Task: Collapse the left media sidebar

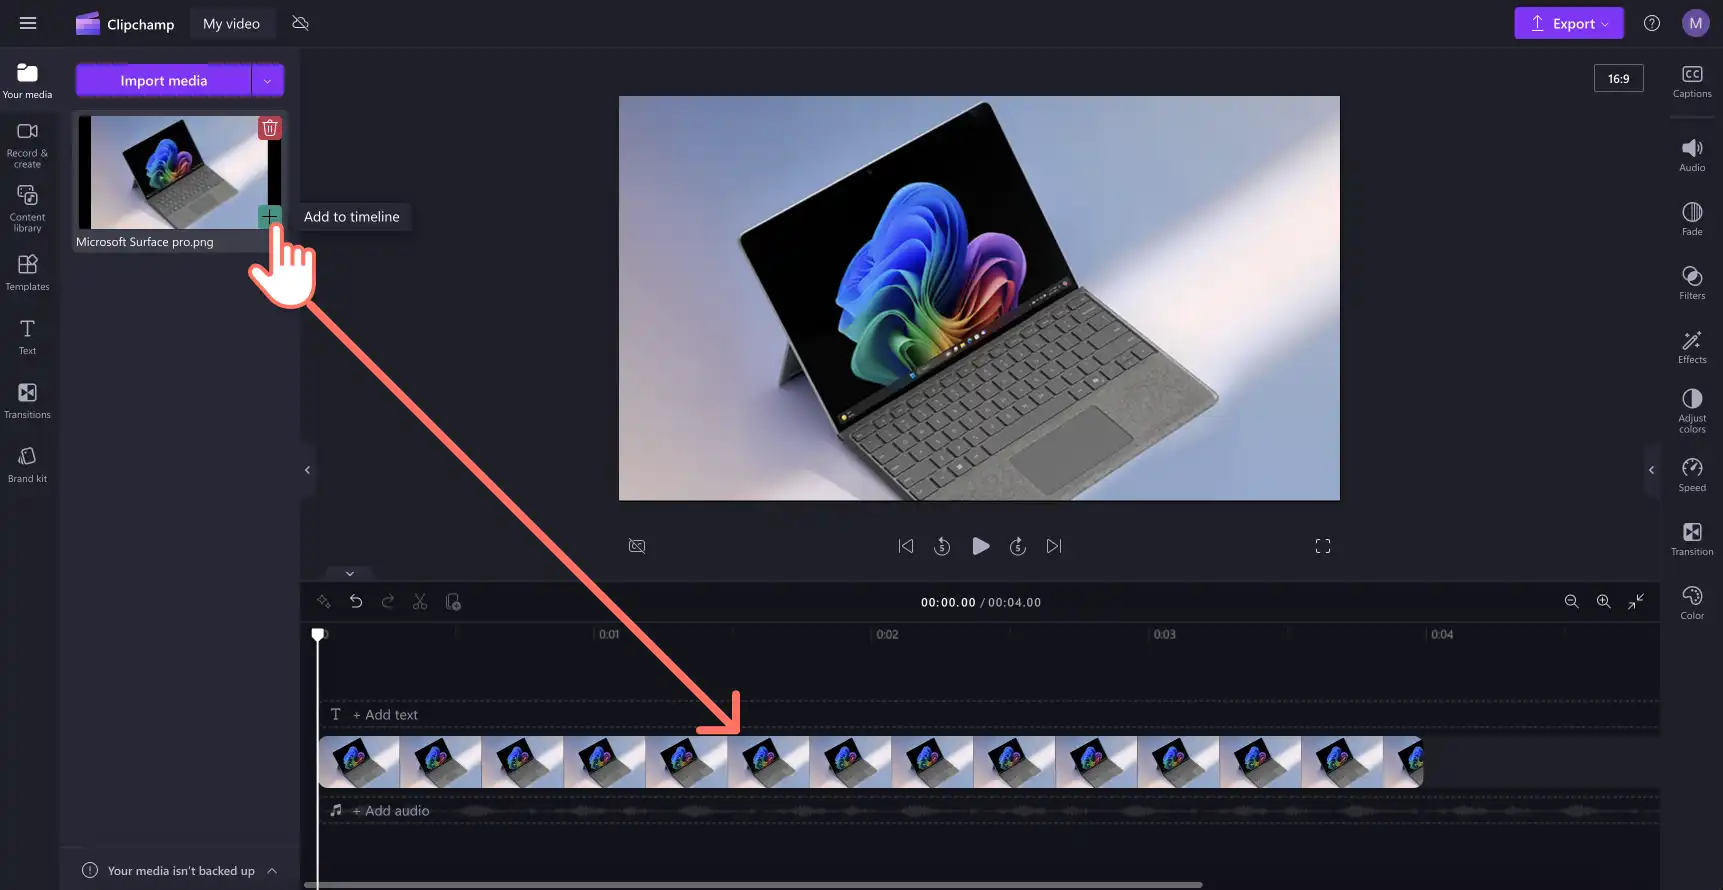Action: coord(307,470)
